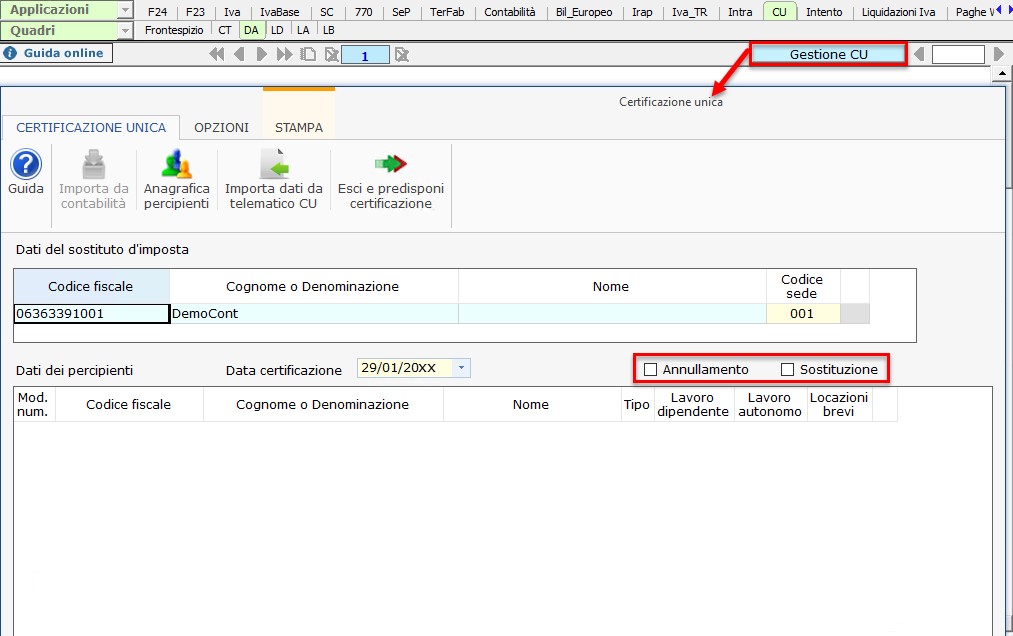Click the Codice sede field 001
Image resolution: width=1013 pixels, height=636 pixels.
pos(802,313)
